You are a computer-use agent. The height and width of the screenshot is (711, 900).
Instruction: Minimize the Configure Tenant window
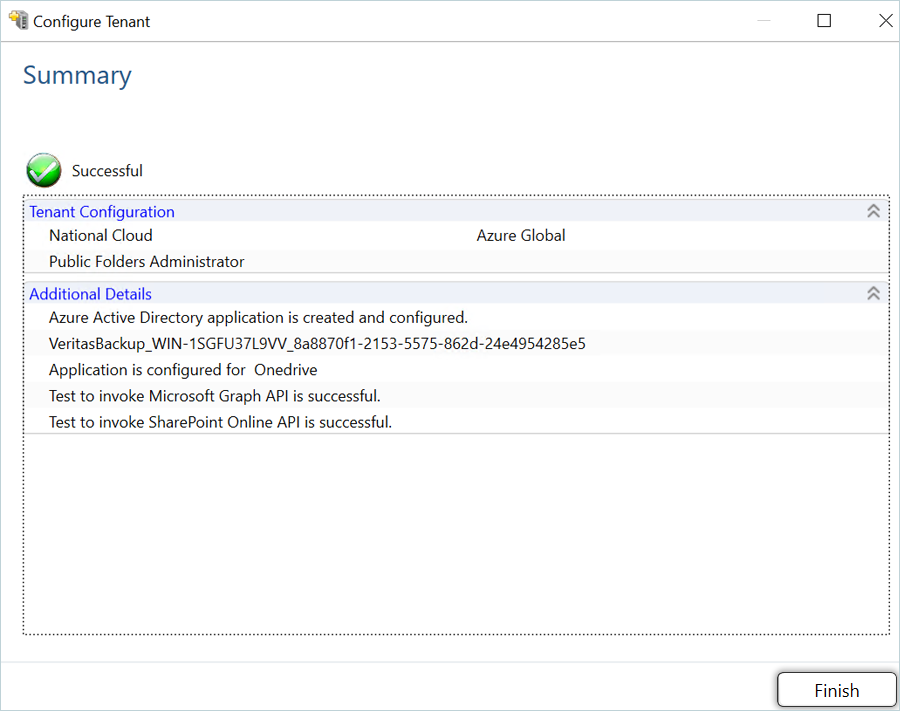(763, 21)
